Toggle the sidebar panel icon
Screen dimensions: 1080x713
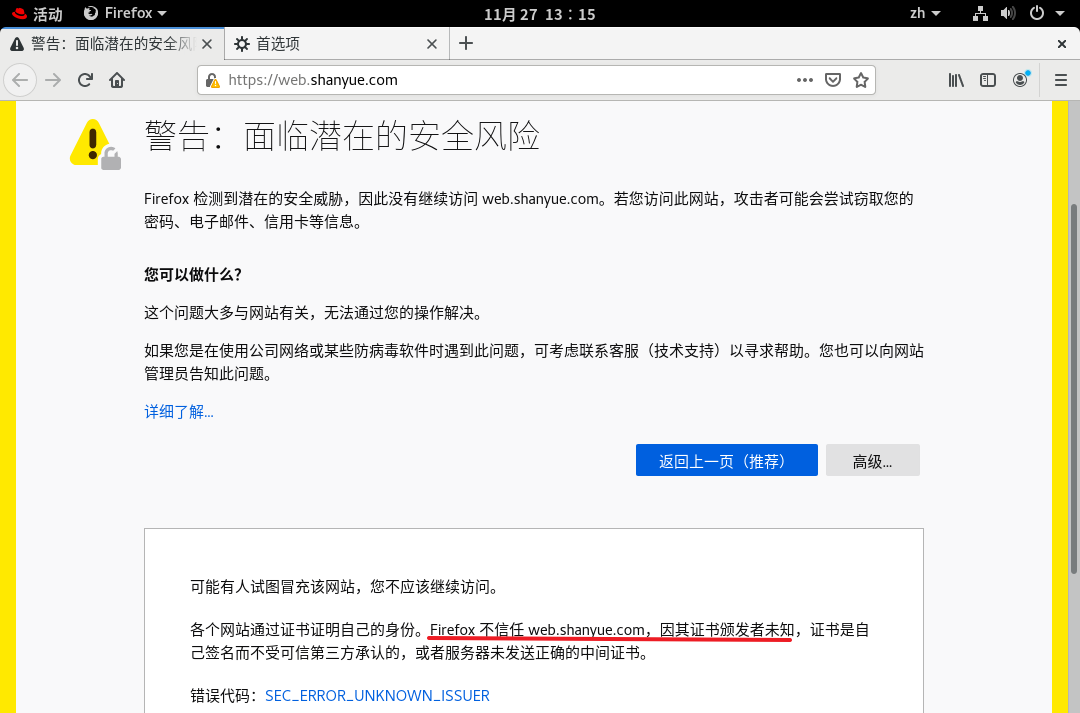988,80
